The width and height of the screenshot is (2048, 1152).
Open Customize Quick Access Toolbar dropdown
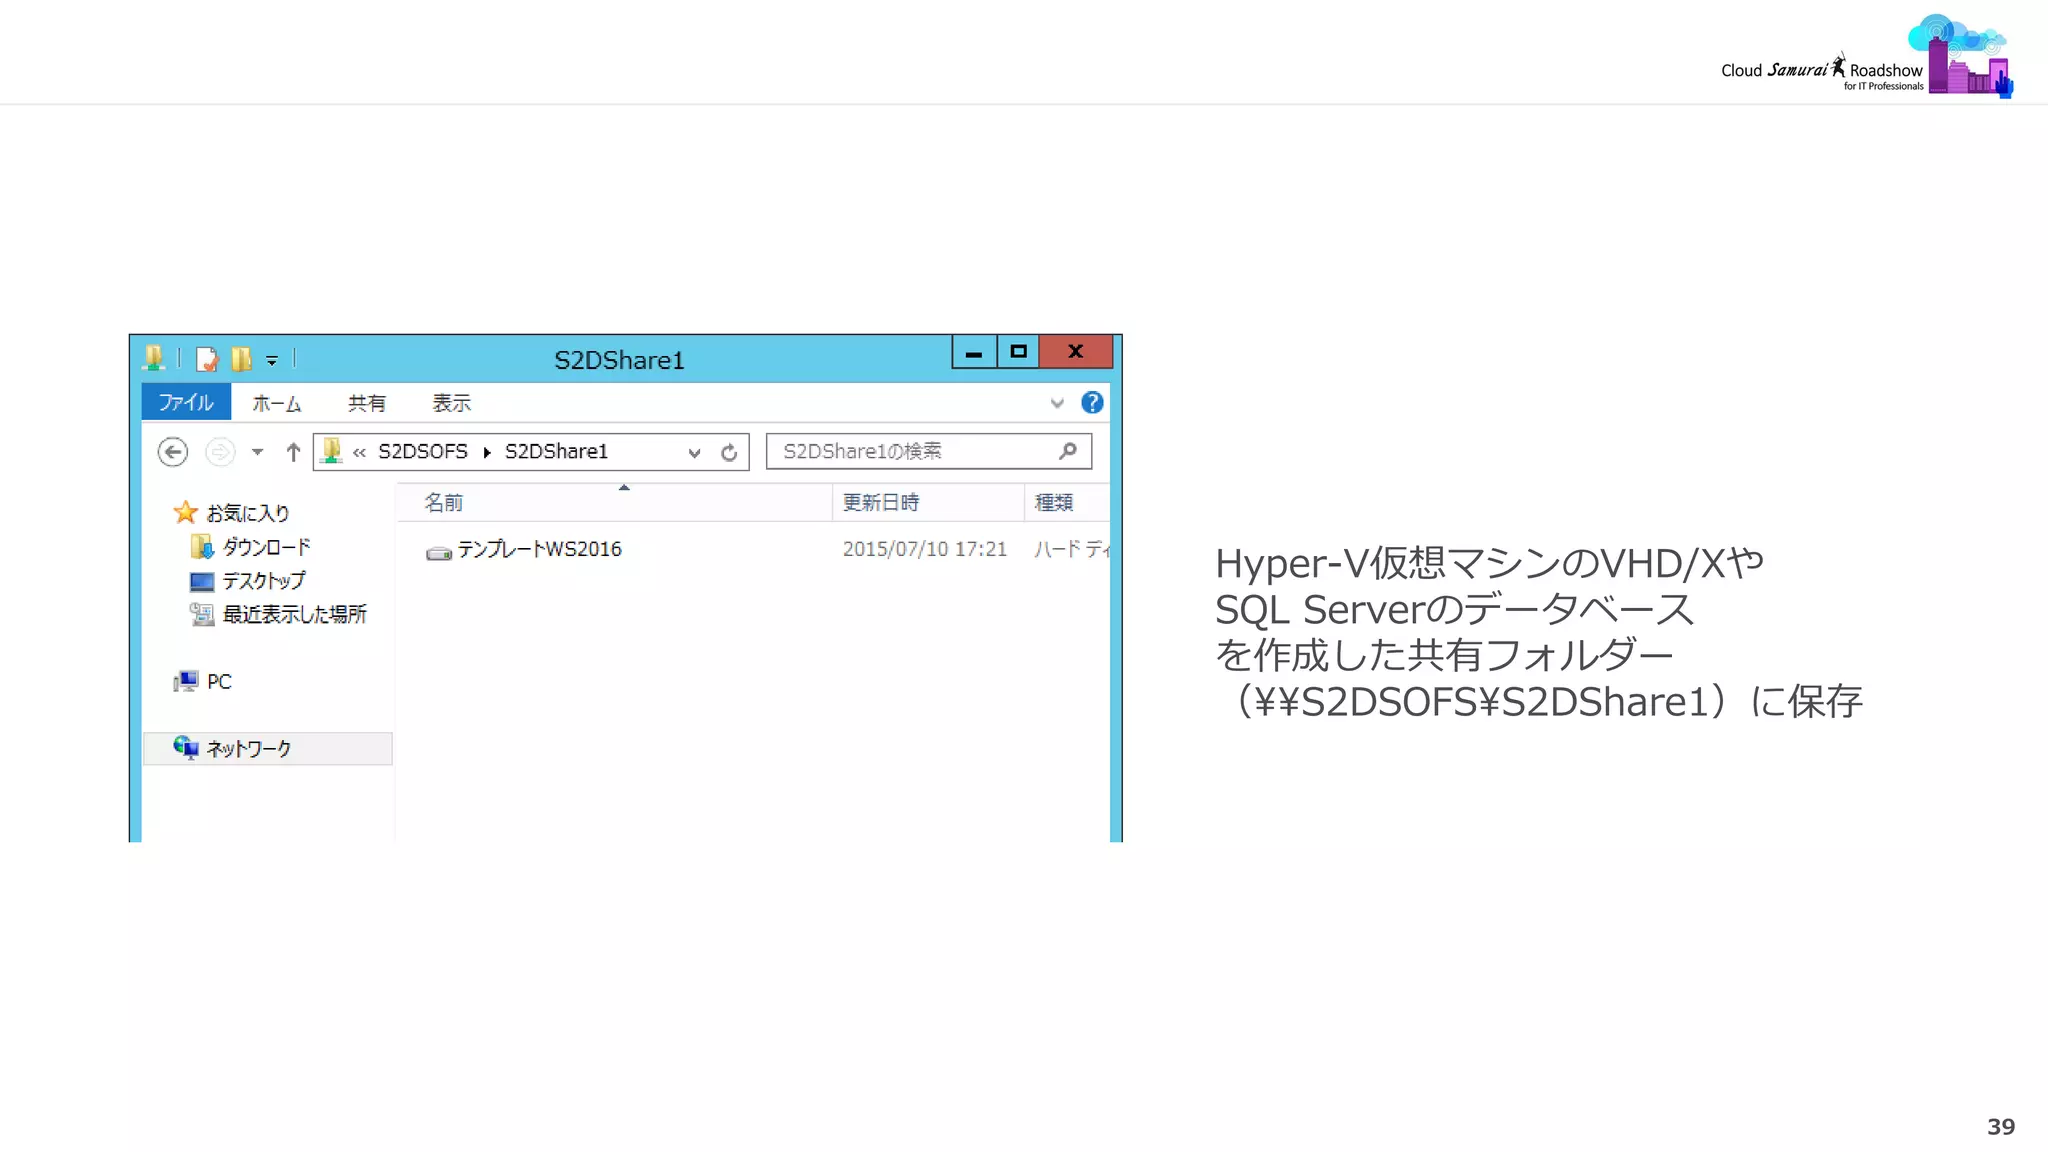(x=272, y=360)
